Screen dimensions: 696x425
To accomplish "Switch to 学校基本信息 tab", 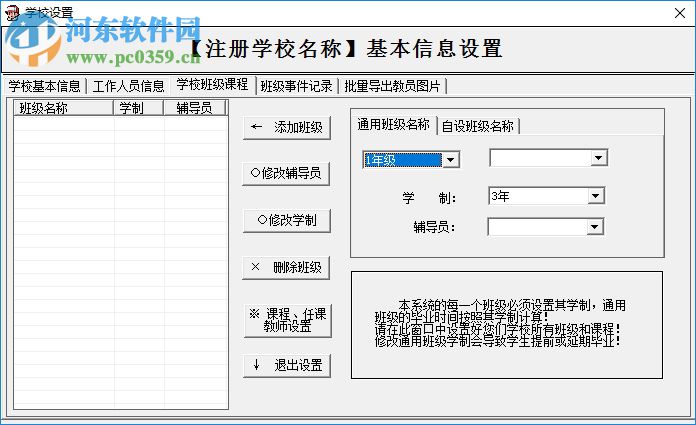I will point(44,86).
